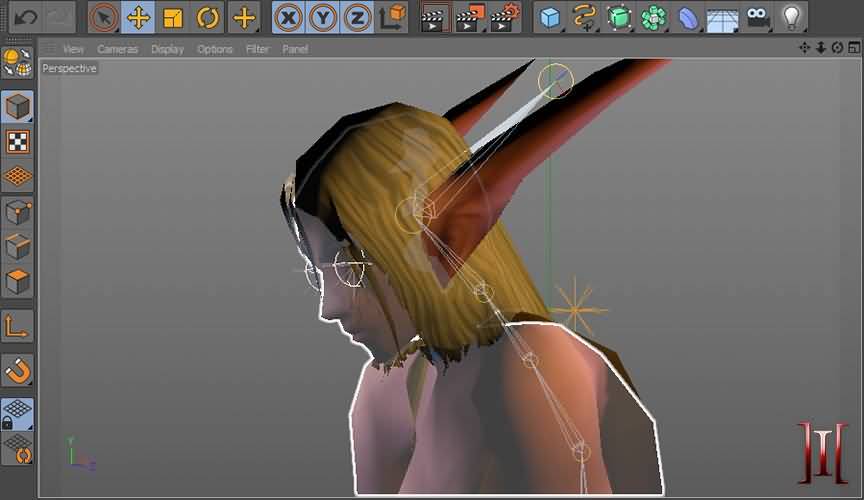Open the Panel menu

[295, 49]
